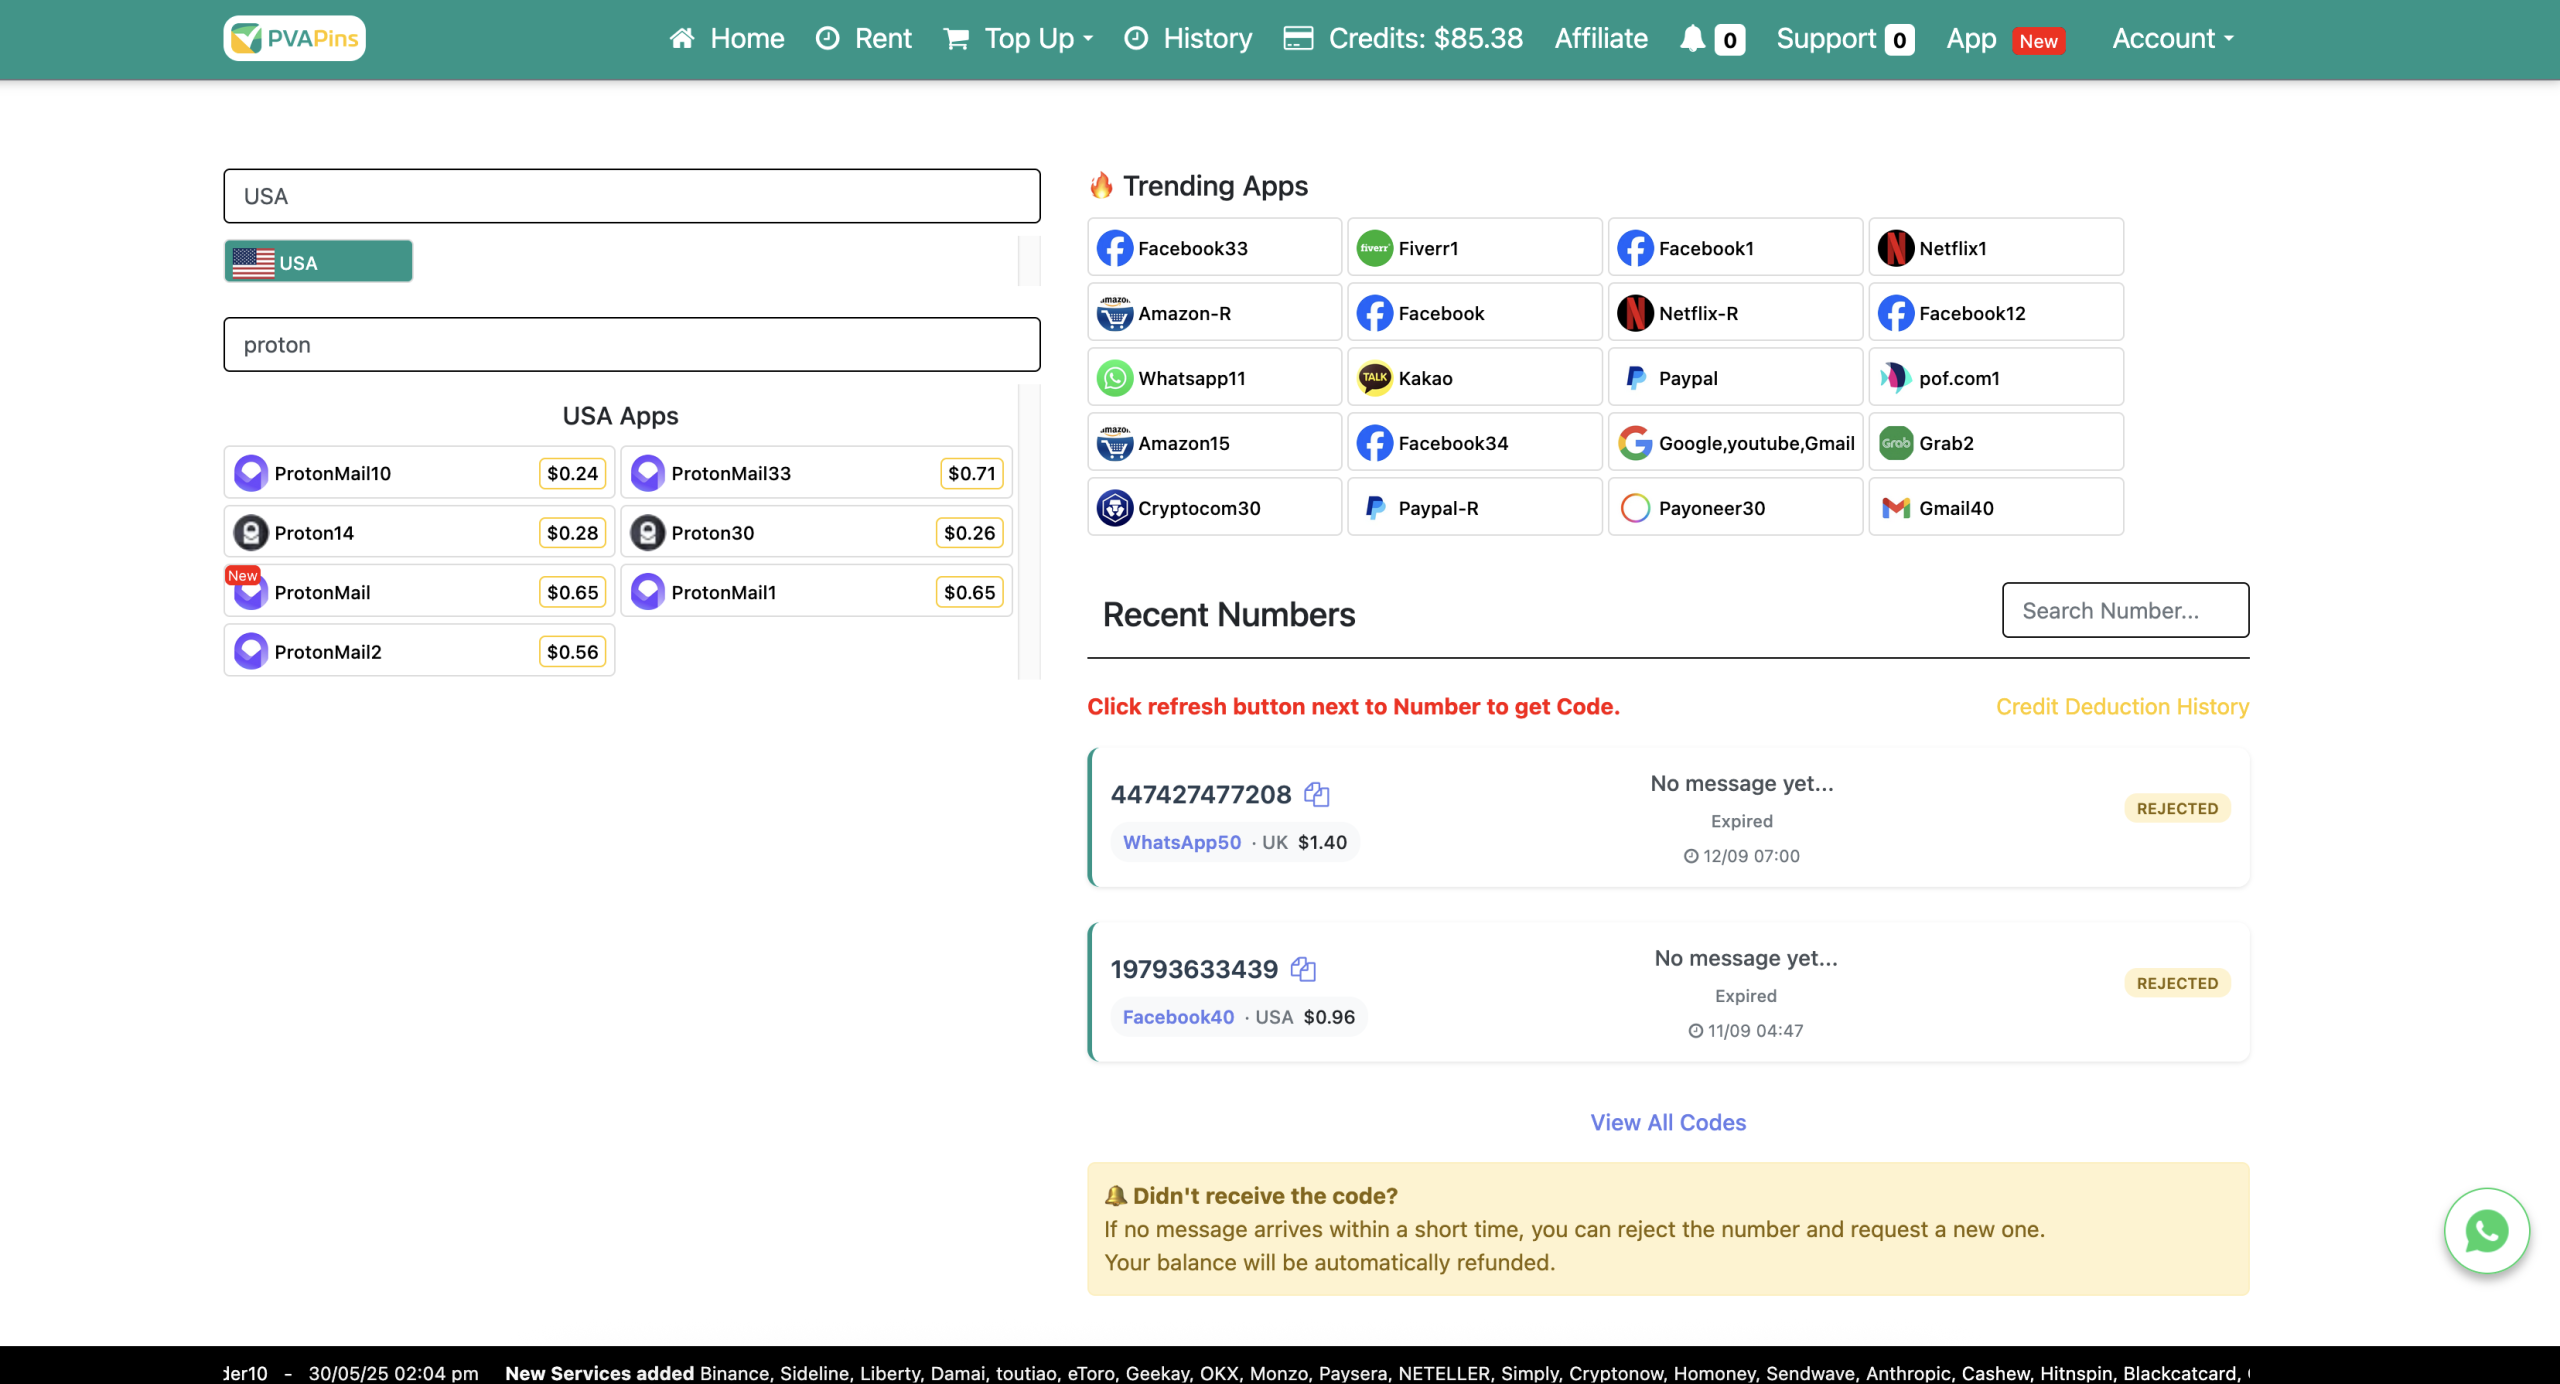Image resolution: width=2560 pixels, height=1384 pixels.
Task: Choose the new ProtonMail app for $0.65
Action: (x=419, y=592)
